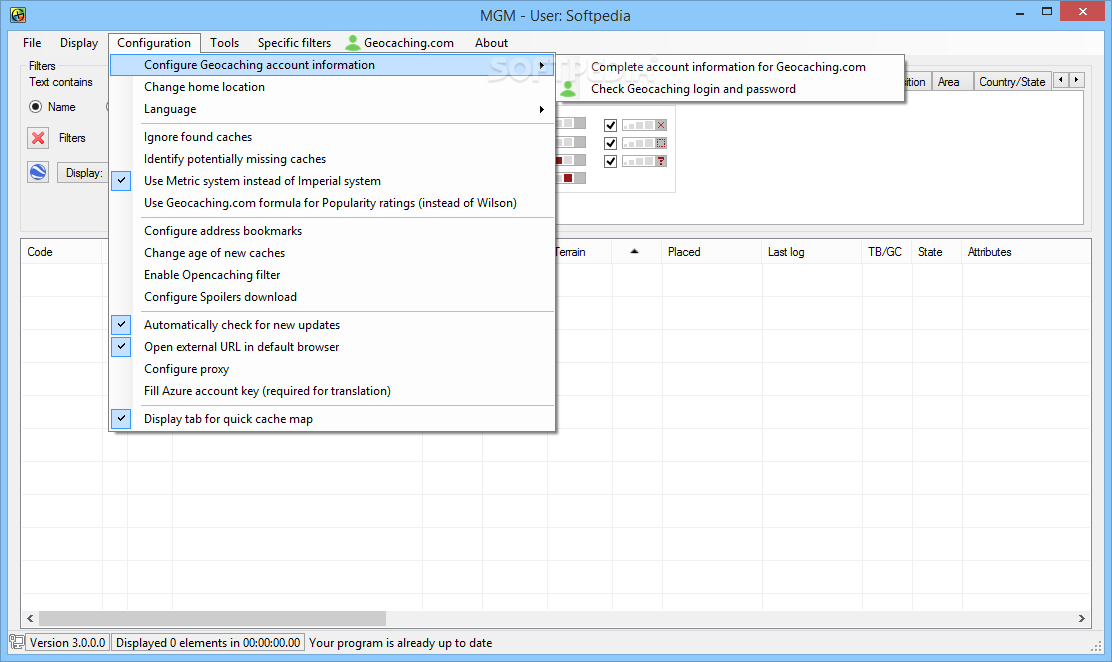Select Identify potentially missing caches
The width and height of the screenshot is (1112, 662).
pyautogui.click(x=332, y=159)
